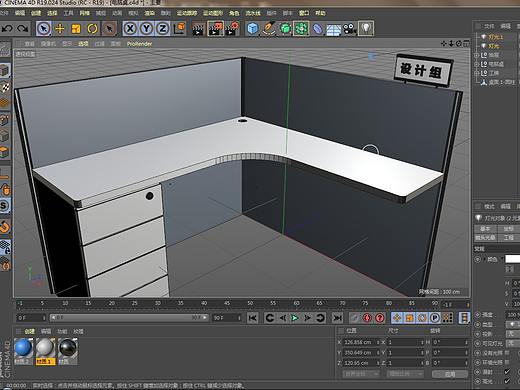Toggle position keyframe recording
The height and width of the screenshot is (390, 520).
[397, 318]
